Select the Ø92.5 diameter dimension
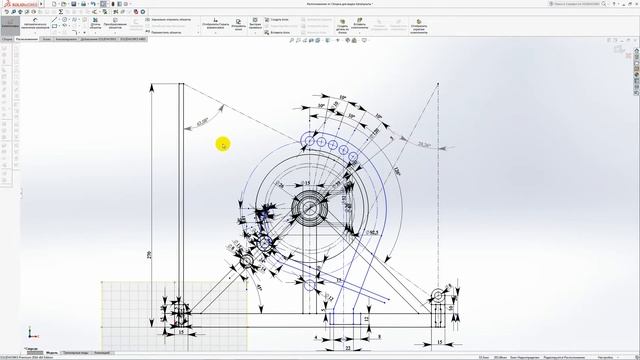The width and height of the screenshot is (640, 360). click(x=372, y=232)
